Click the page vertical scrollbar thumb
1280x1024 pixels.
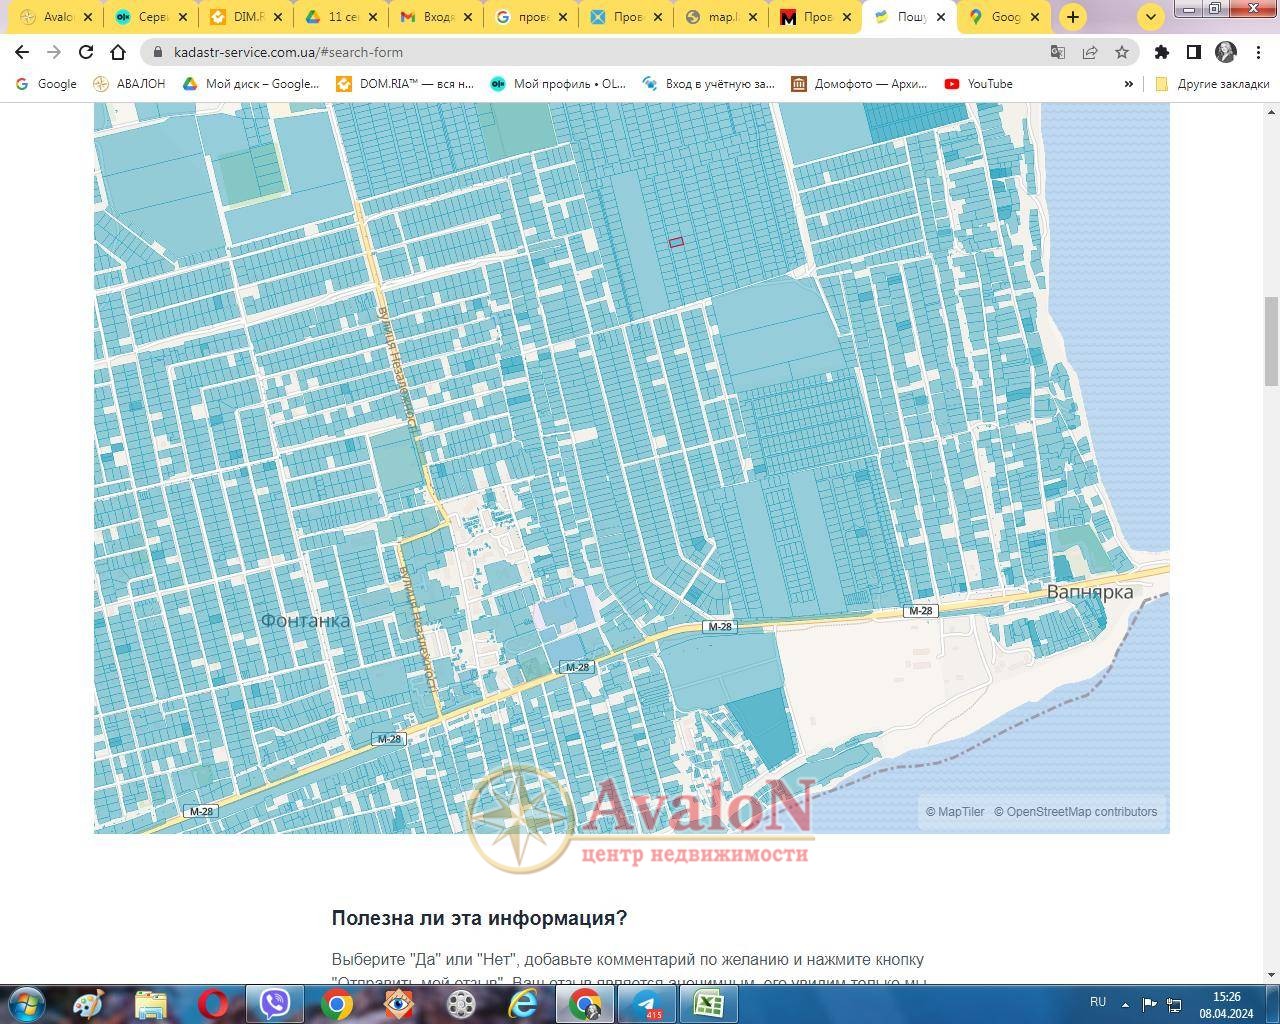click(1271, 340)
